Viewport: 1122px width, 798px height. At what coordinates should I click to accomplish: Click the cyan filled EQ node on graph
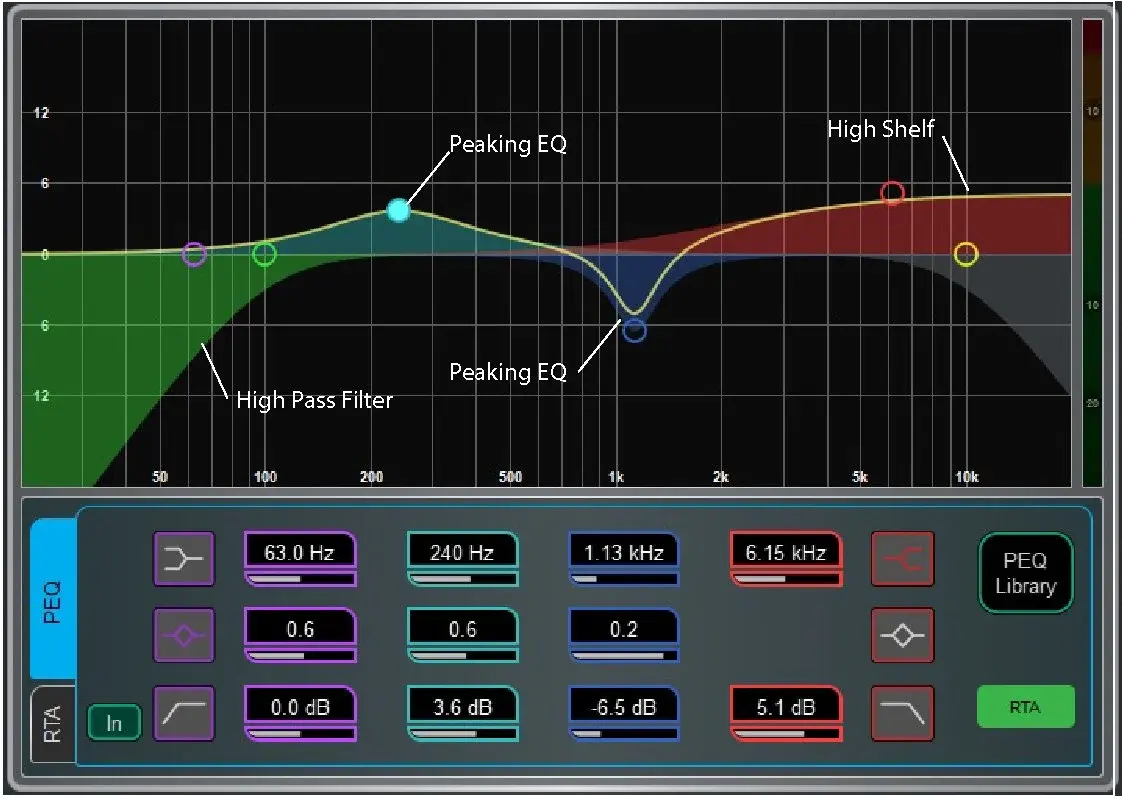[x=399, y=210]
